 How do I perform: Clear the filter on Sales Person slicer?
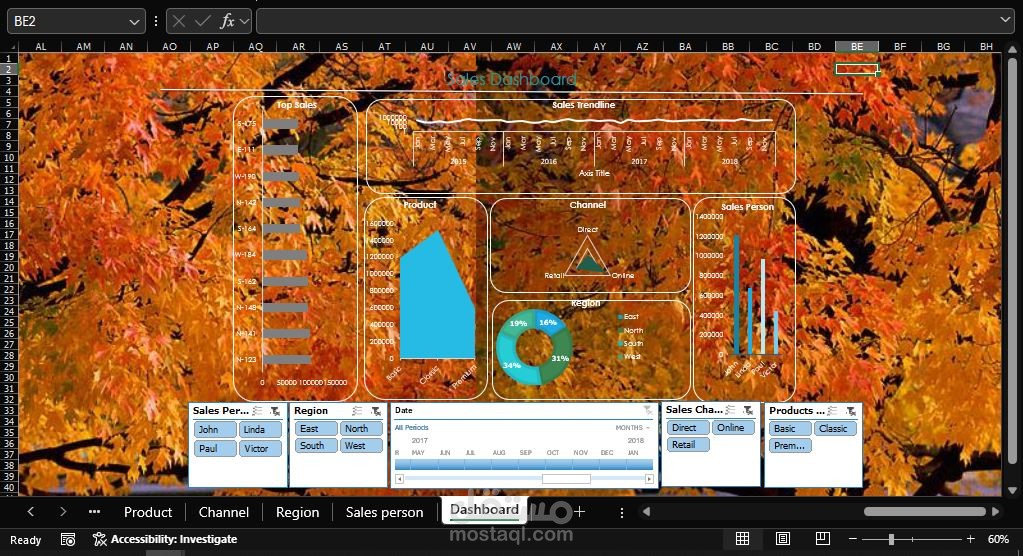coord(275,410)
